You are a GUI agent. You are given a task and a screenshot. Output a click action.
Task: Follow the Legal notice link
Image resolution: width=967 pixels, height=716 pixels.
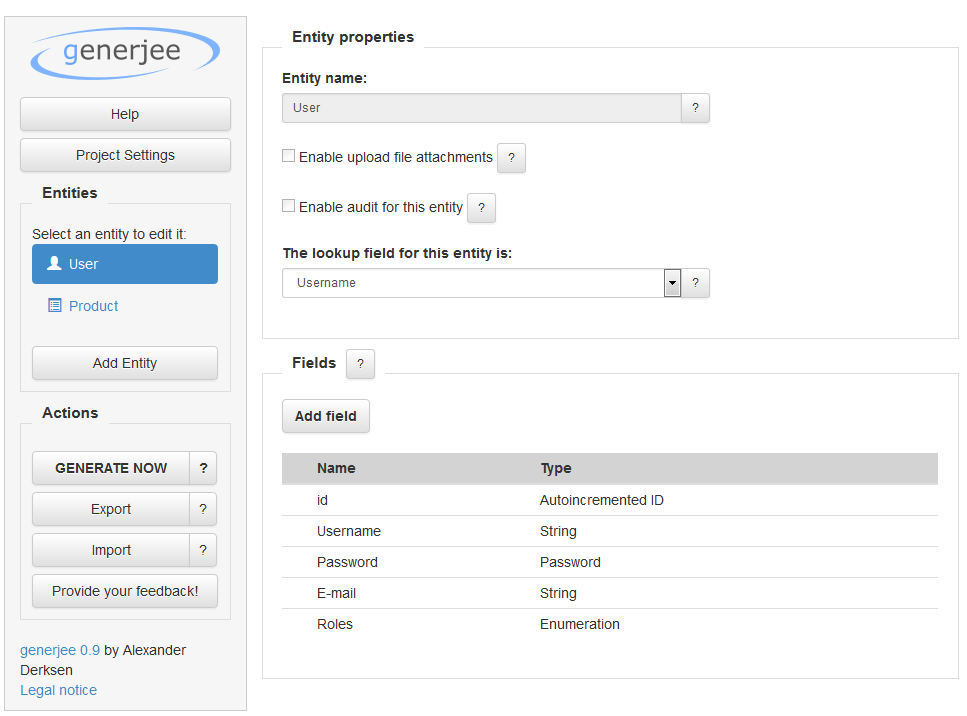[59, 690]
